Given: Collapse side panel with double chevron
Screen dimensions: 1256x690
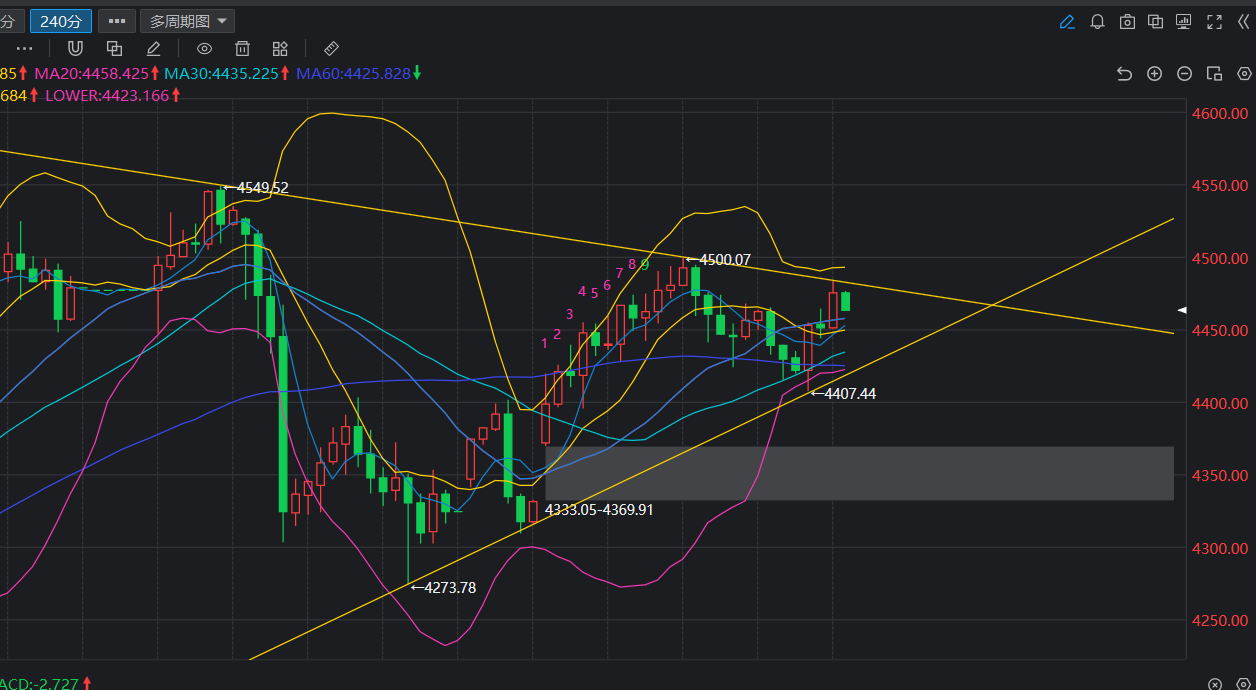Looking at the screenshot, I should point(1243,21).
